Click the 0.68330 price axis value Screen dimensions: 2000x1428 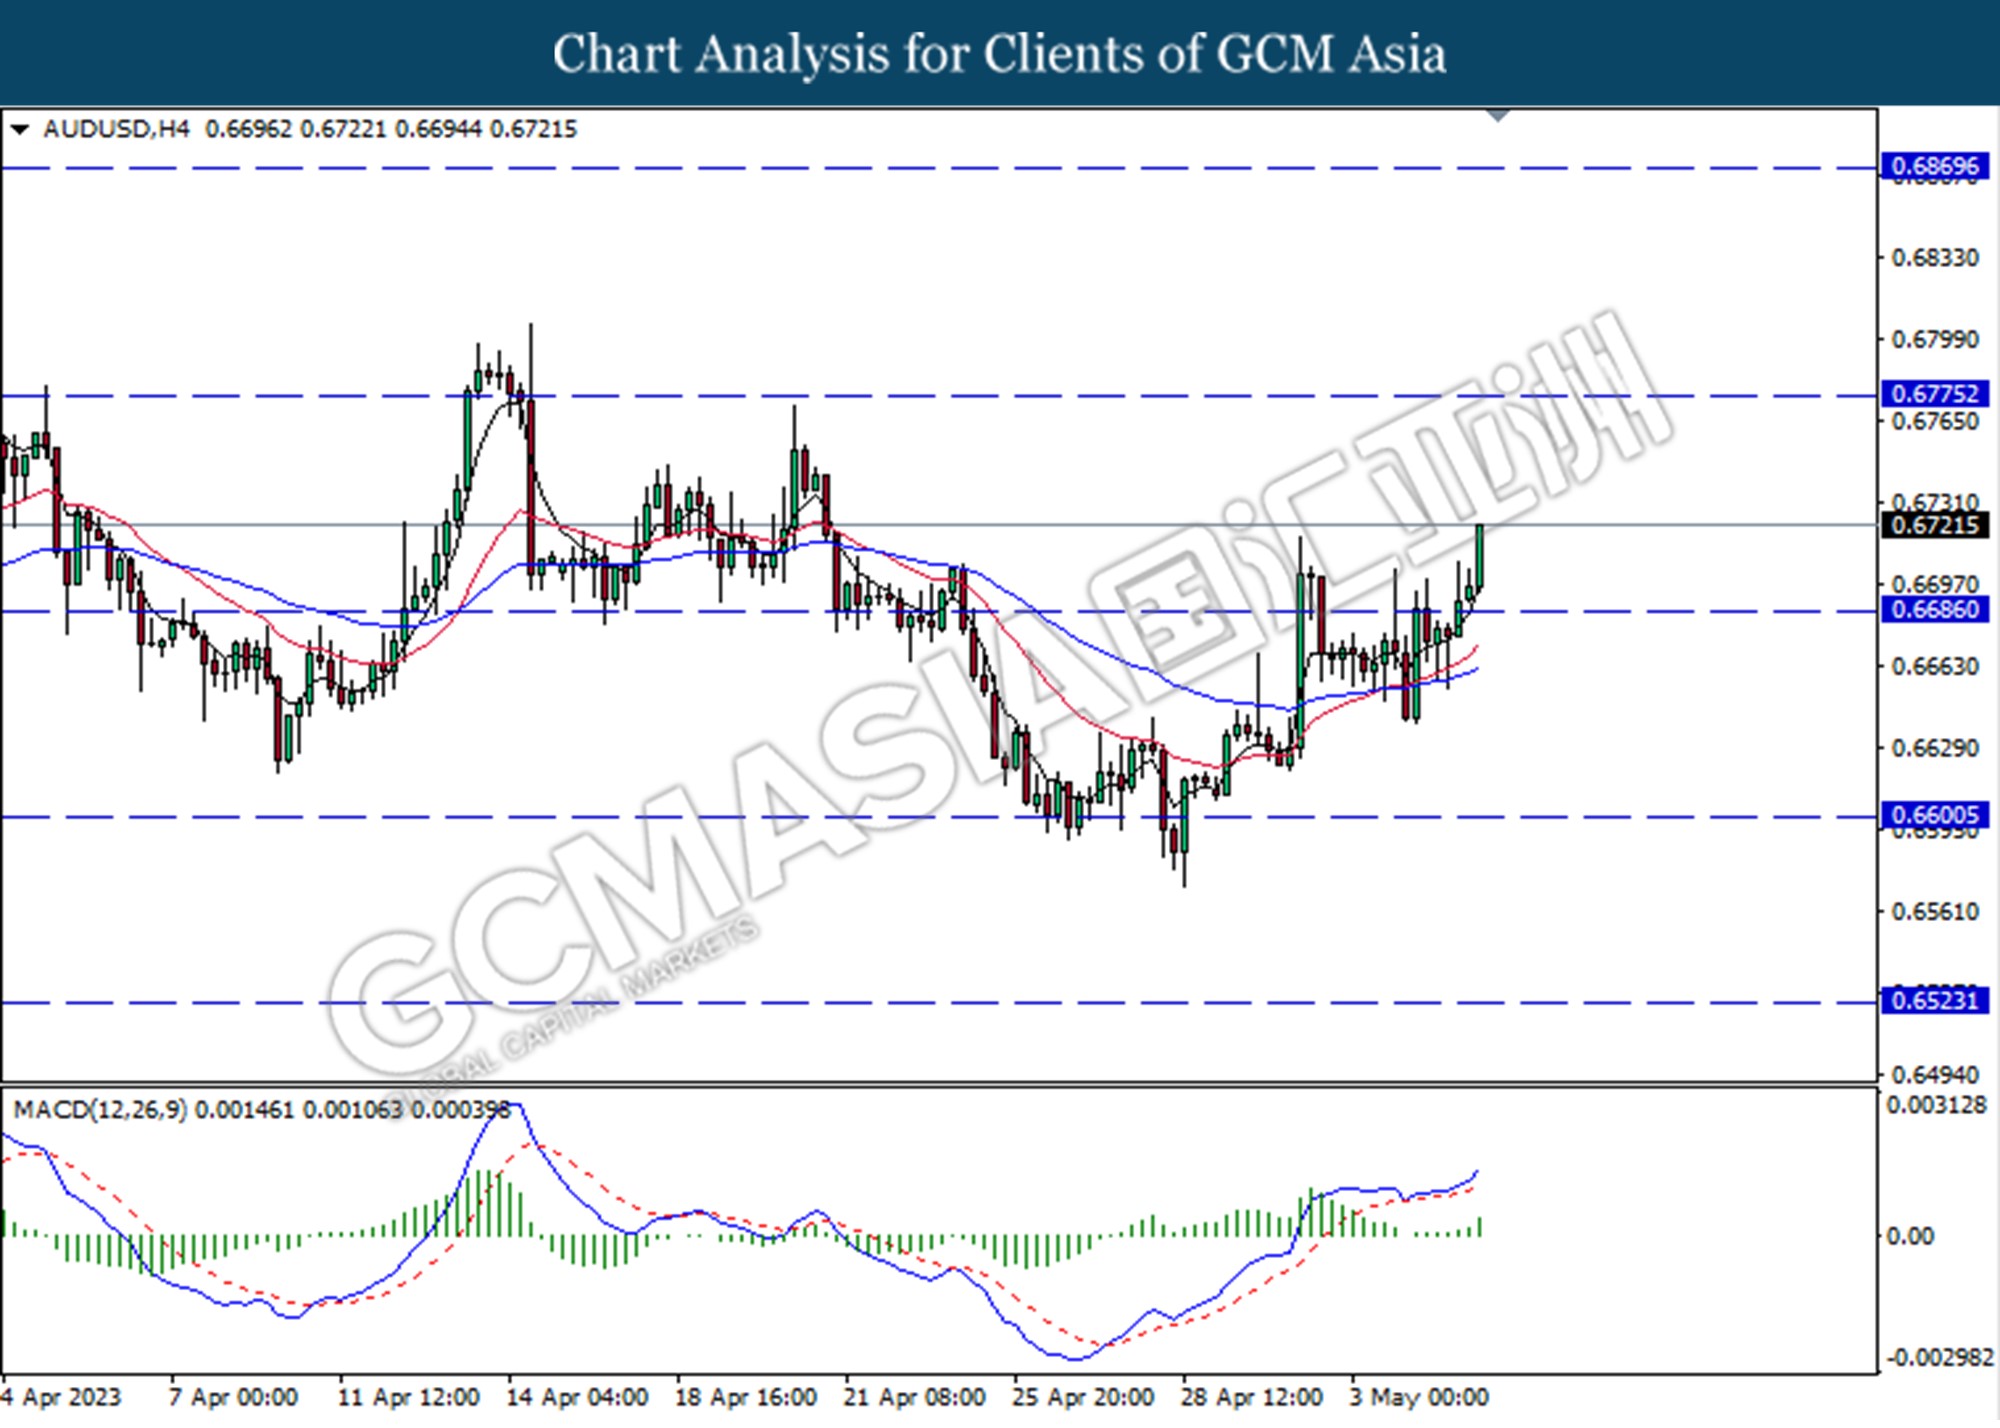1935,258
